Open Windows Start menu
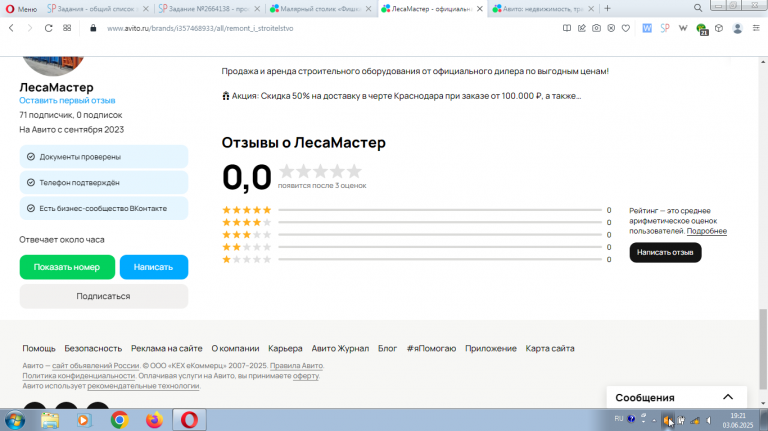Viewport: 768px width, 431px height. [15, 420]
